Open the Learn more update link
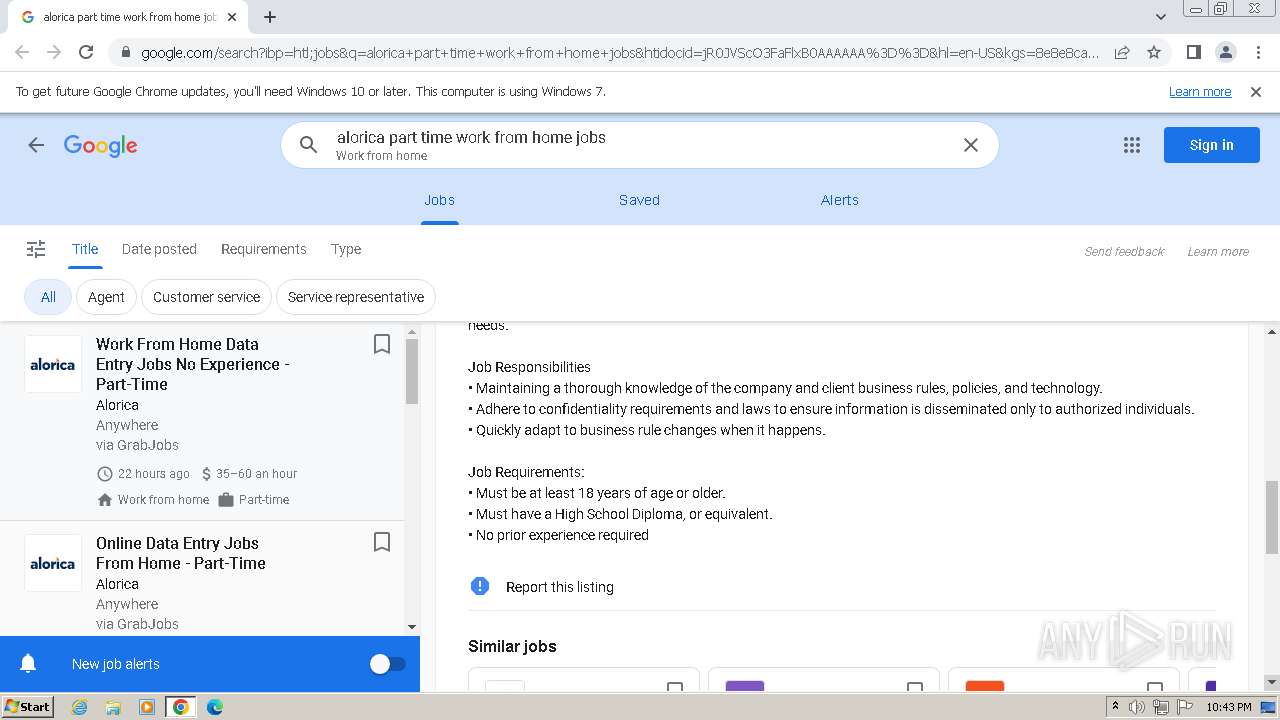The height and width of the screenshot is (720, 1280). tap(1200, 92)
